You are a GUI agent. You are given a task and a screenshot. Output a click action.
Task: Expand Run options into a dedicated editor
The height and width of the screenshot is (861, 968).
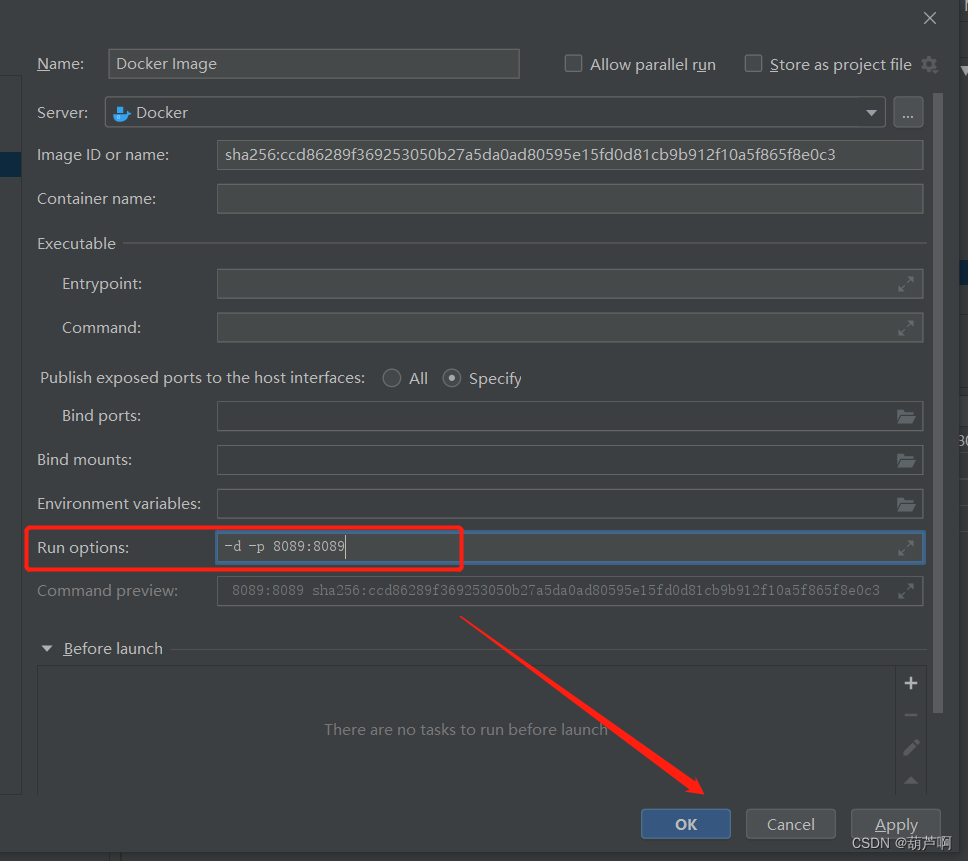tap(906, 547)
